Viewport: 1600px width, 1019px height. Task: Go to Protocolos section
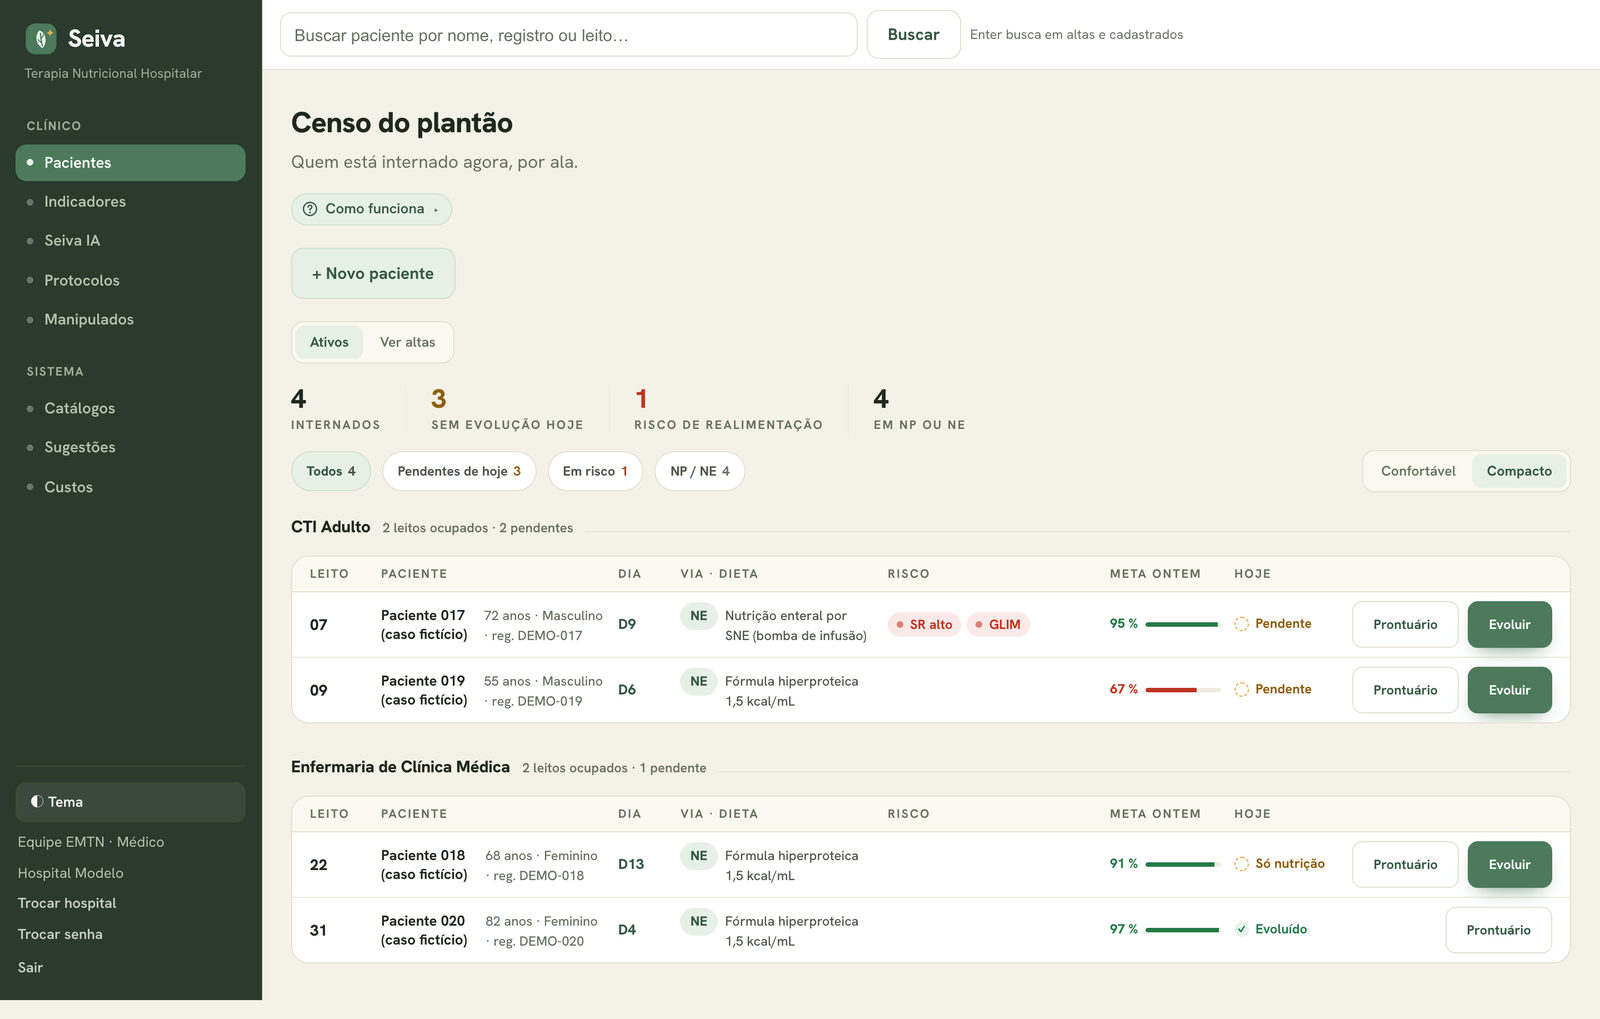(130, 281)
